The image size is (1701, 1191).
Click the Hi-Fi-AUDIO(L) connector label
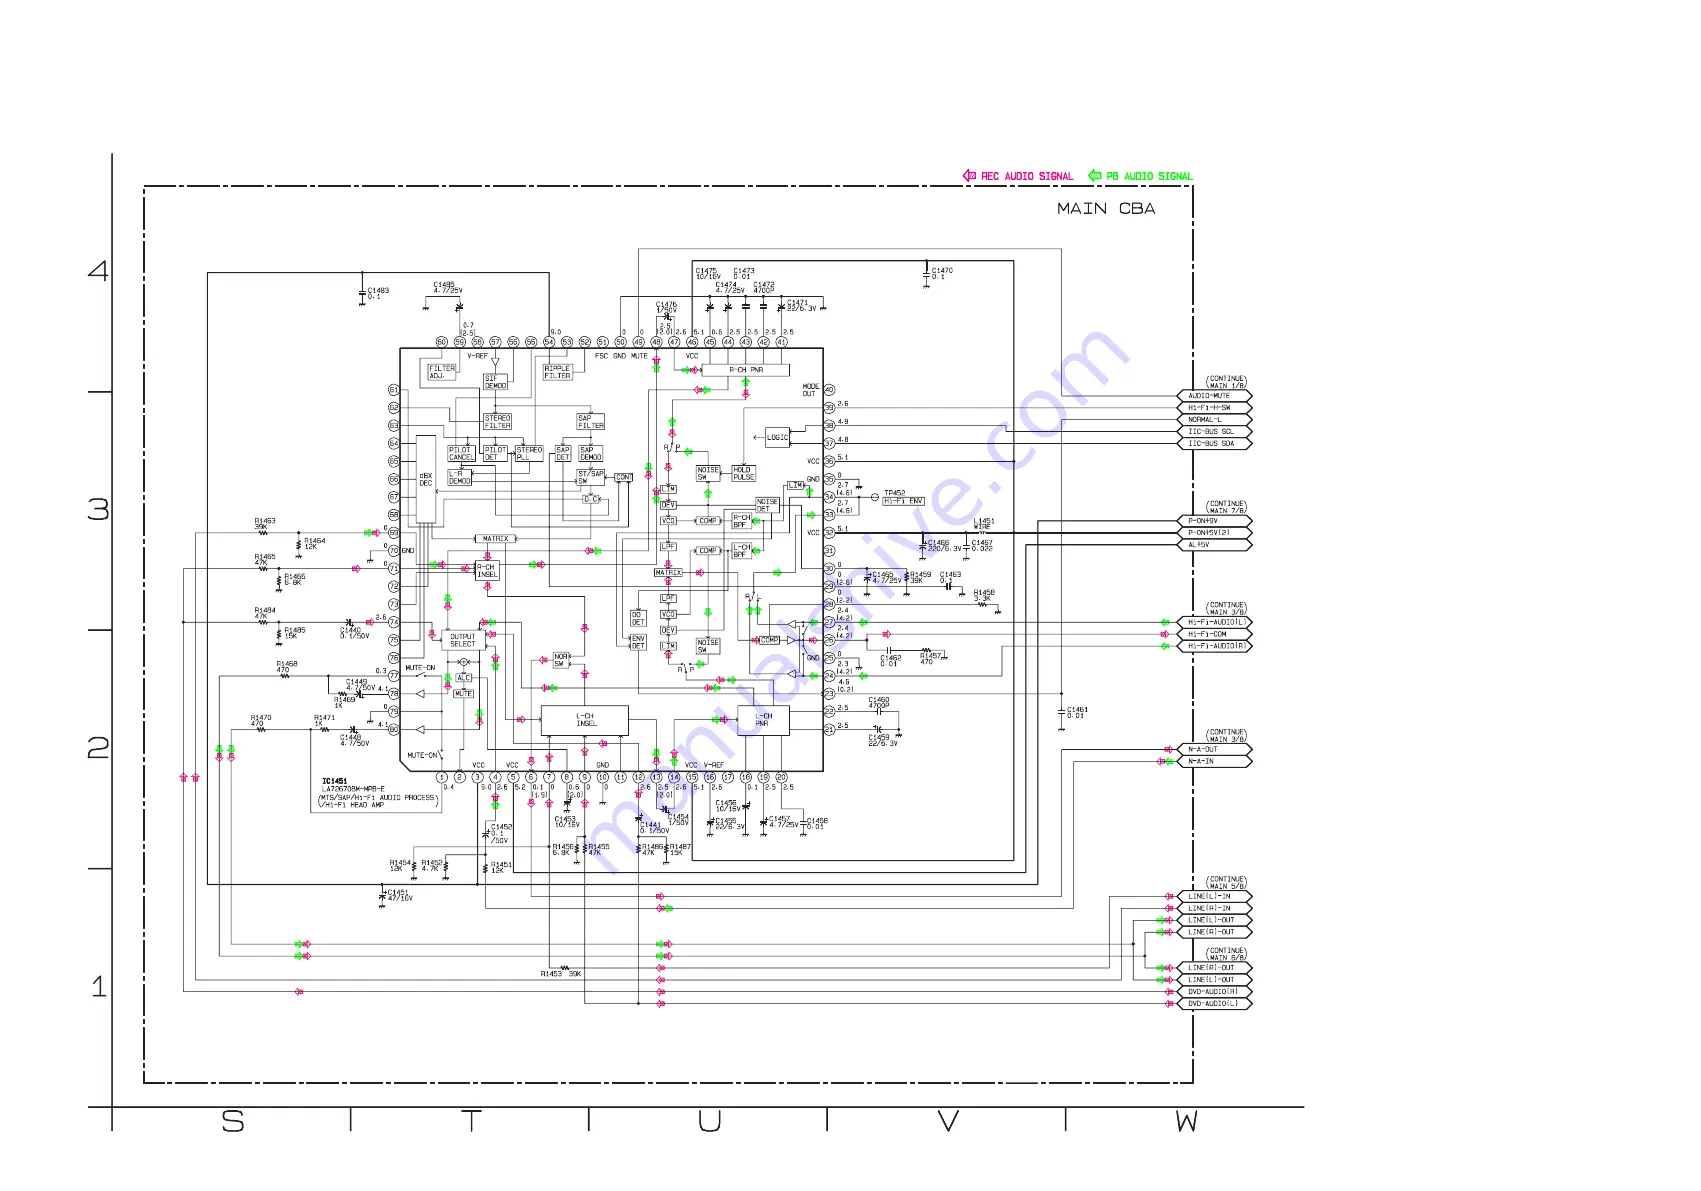pos(1213,622)
